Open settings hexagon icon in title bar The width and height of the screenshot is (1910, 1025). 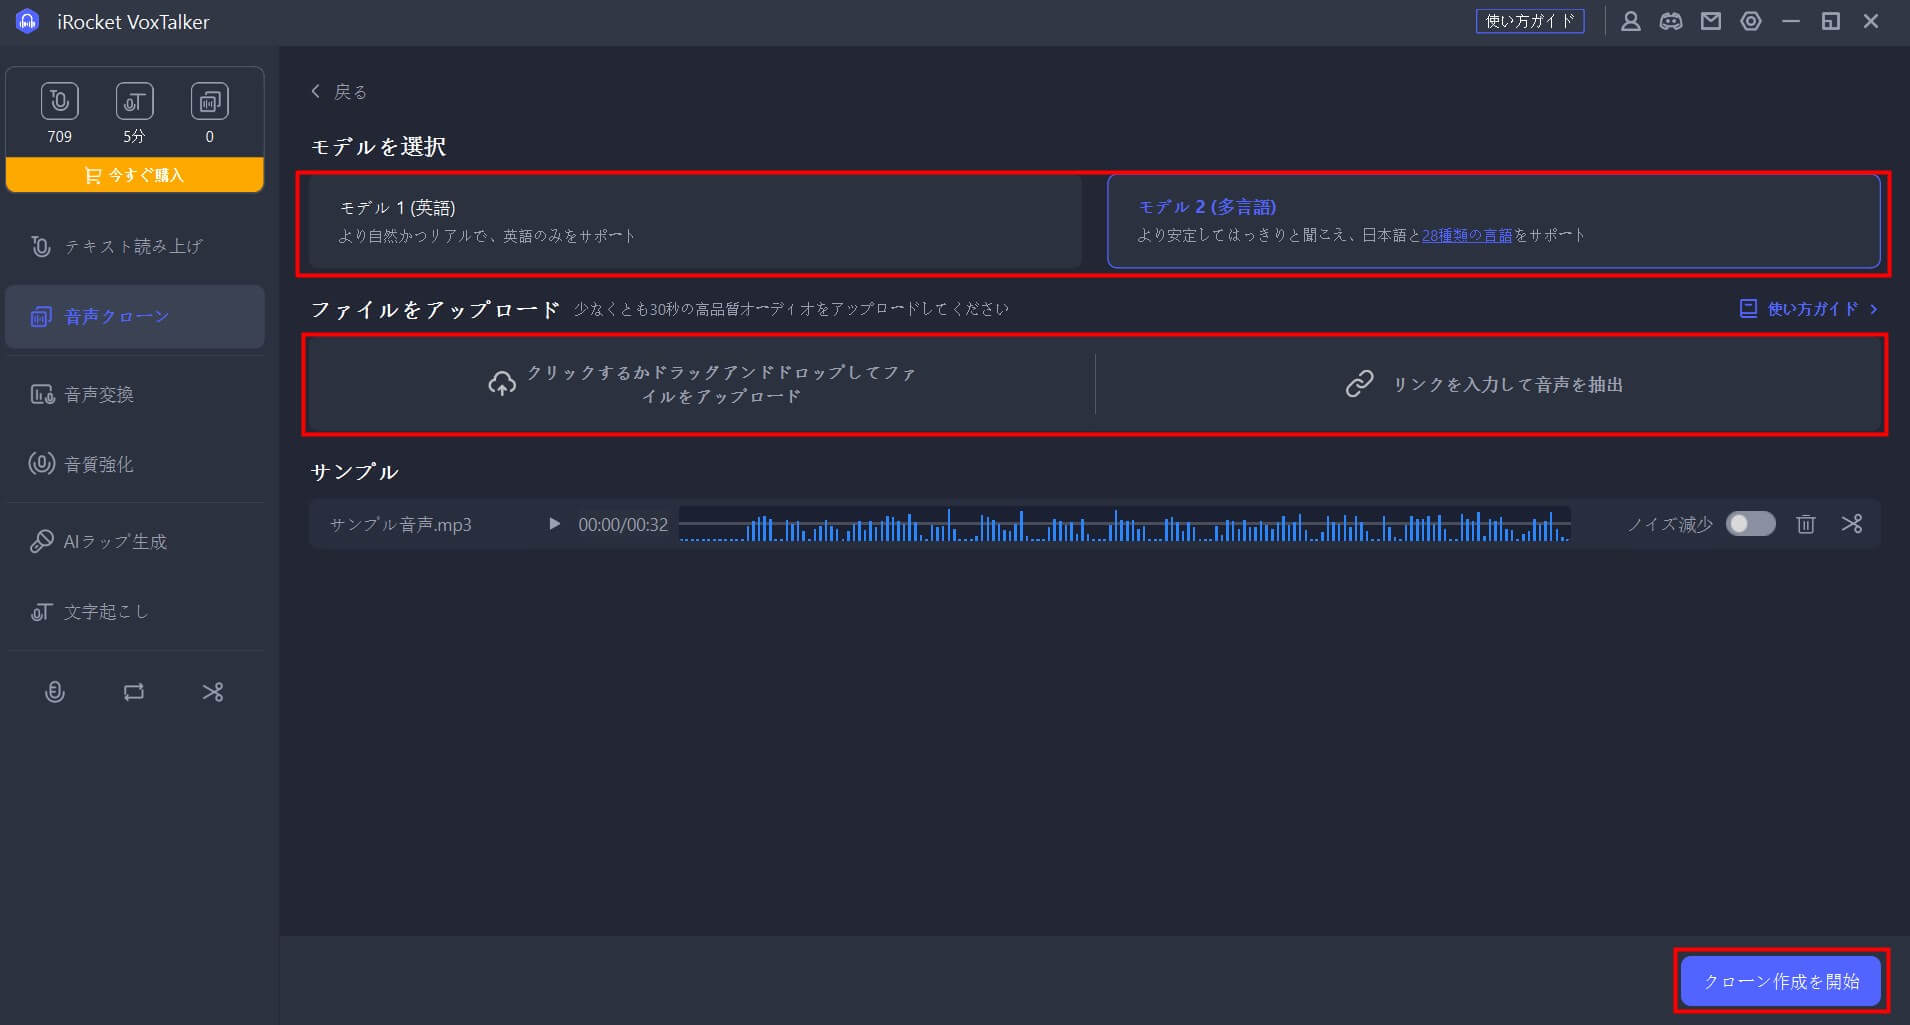click(x=1751, y=21)
